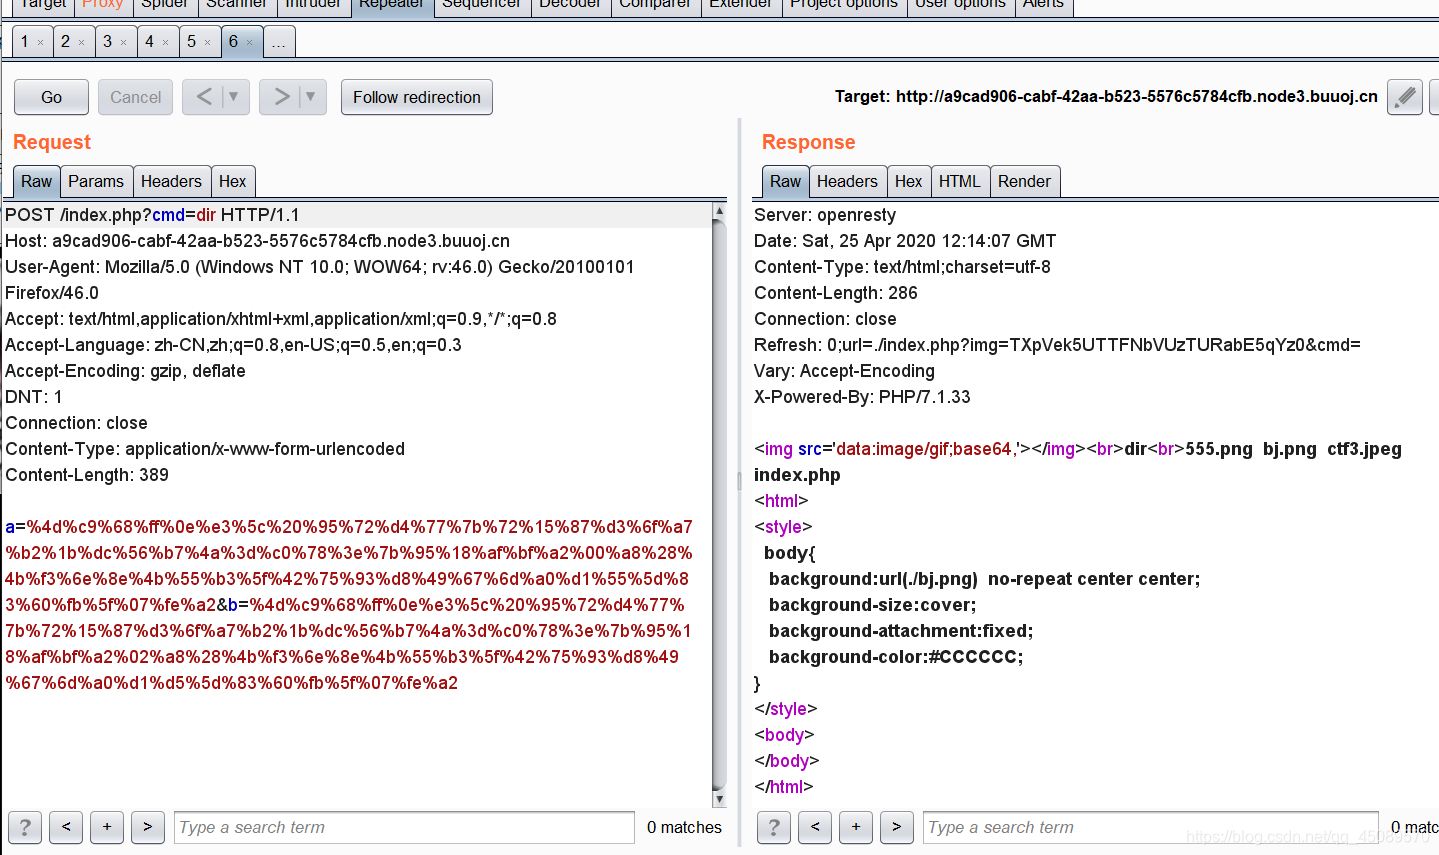Open the Project options tab
This screenshot has width=1439, height=855.
(x=844, y=5)
